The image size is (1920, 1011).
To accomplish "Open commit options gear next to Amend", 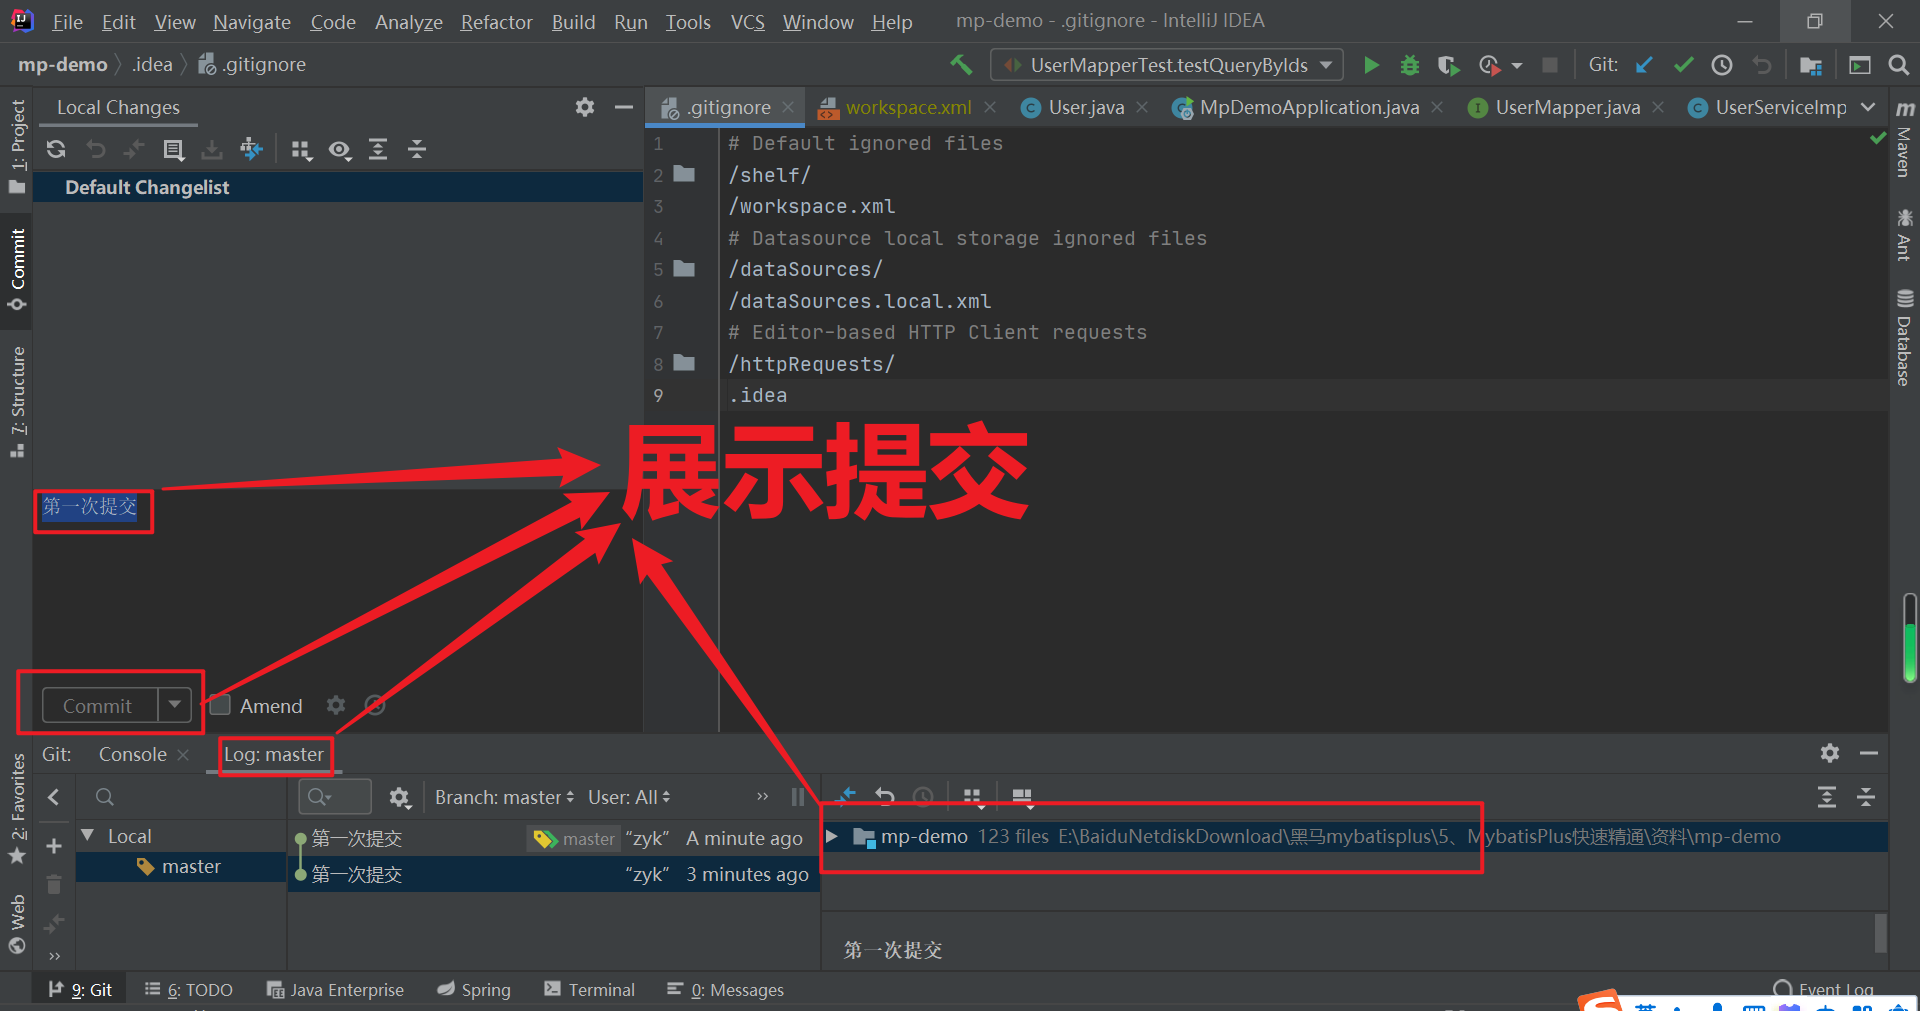I will [336, 706].
